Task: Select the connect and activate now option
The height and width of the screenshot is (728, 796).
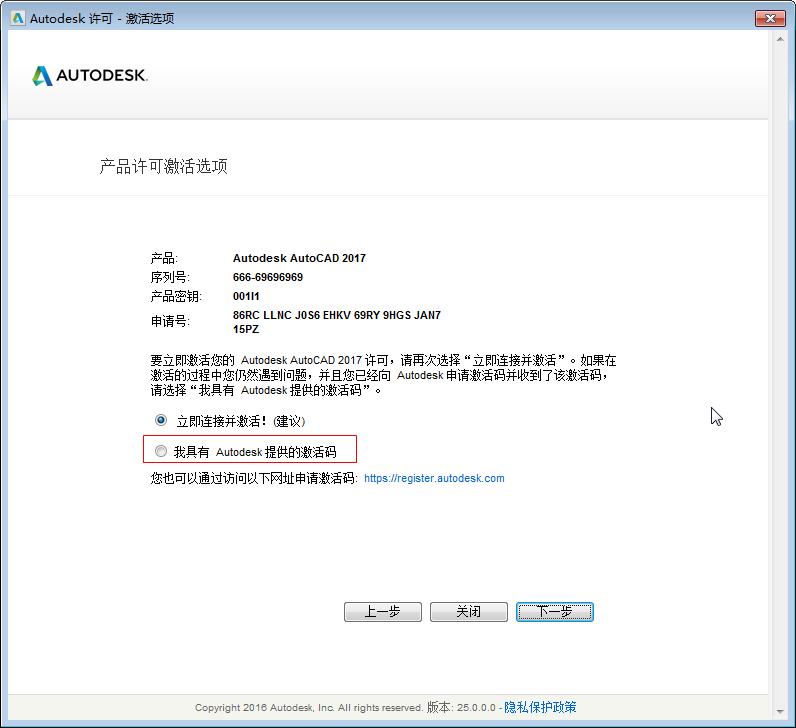Action: click(161, 420)
